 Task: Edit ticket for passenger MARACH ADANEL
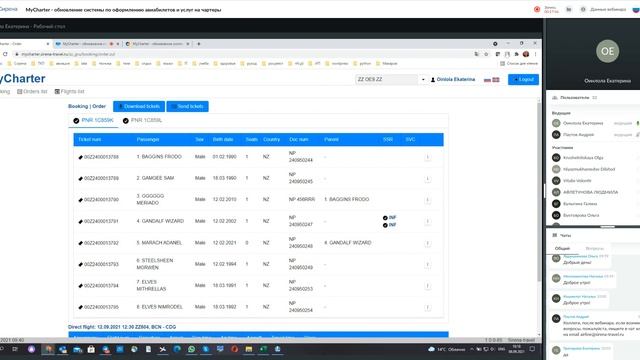point(80,243)
